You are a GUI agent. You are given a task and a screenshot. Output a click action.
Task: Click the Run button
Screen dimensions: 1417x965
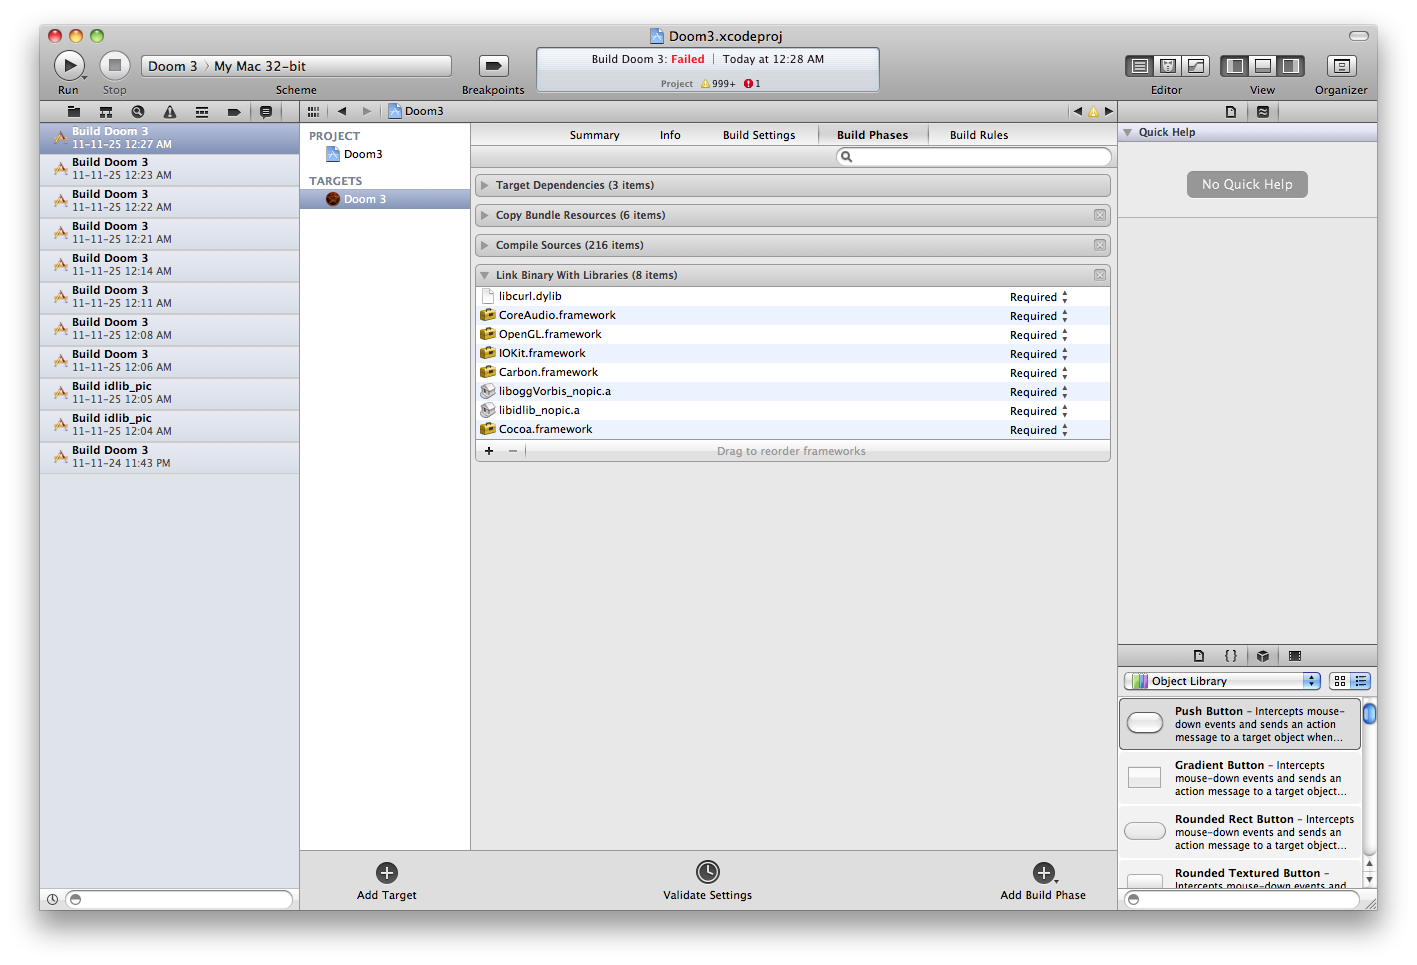(x=69, y=66)
